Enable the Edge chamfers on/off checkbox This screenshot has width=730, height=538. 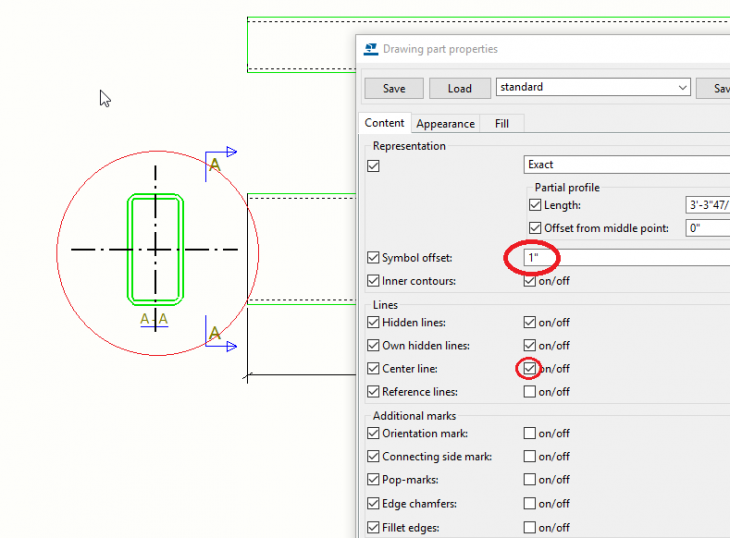pos(529,504)
